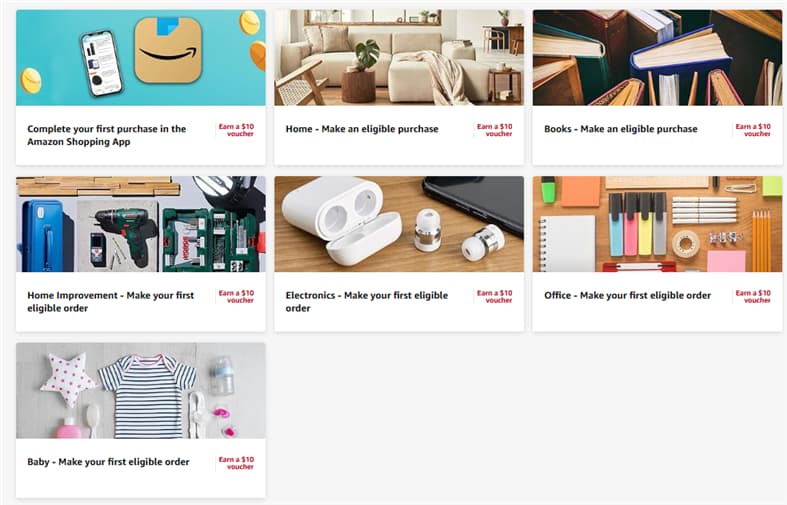Select 'Earn a $10 voucher' on Office card
This screenshot has height=505, width=787.
753,297
